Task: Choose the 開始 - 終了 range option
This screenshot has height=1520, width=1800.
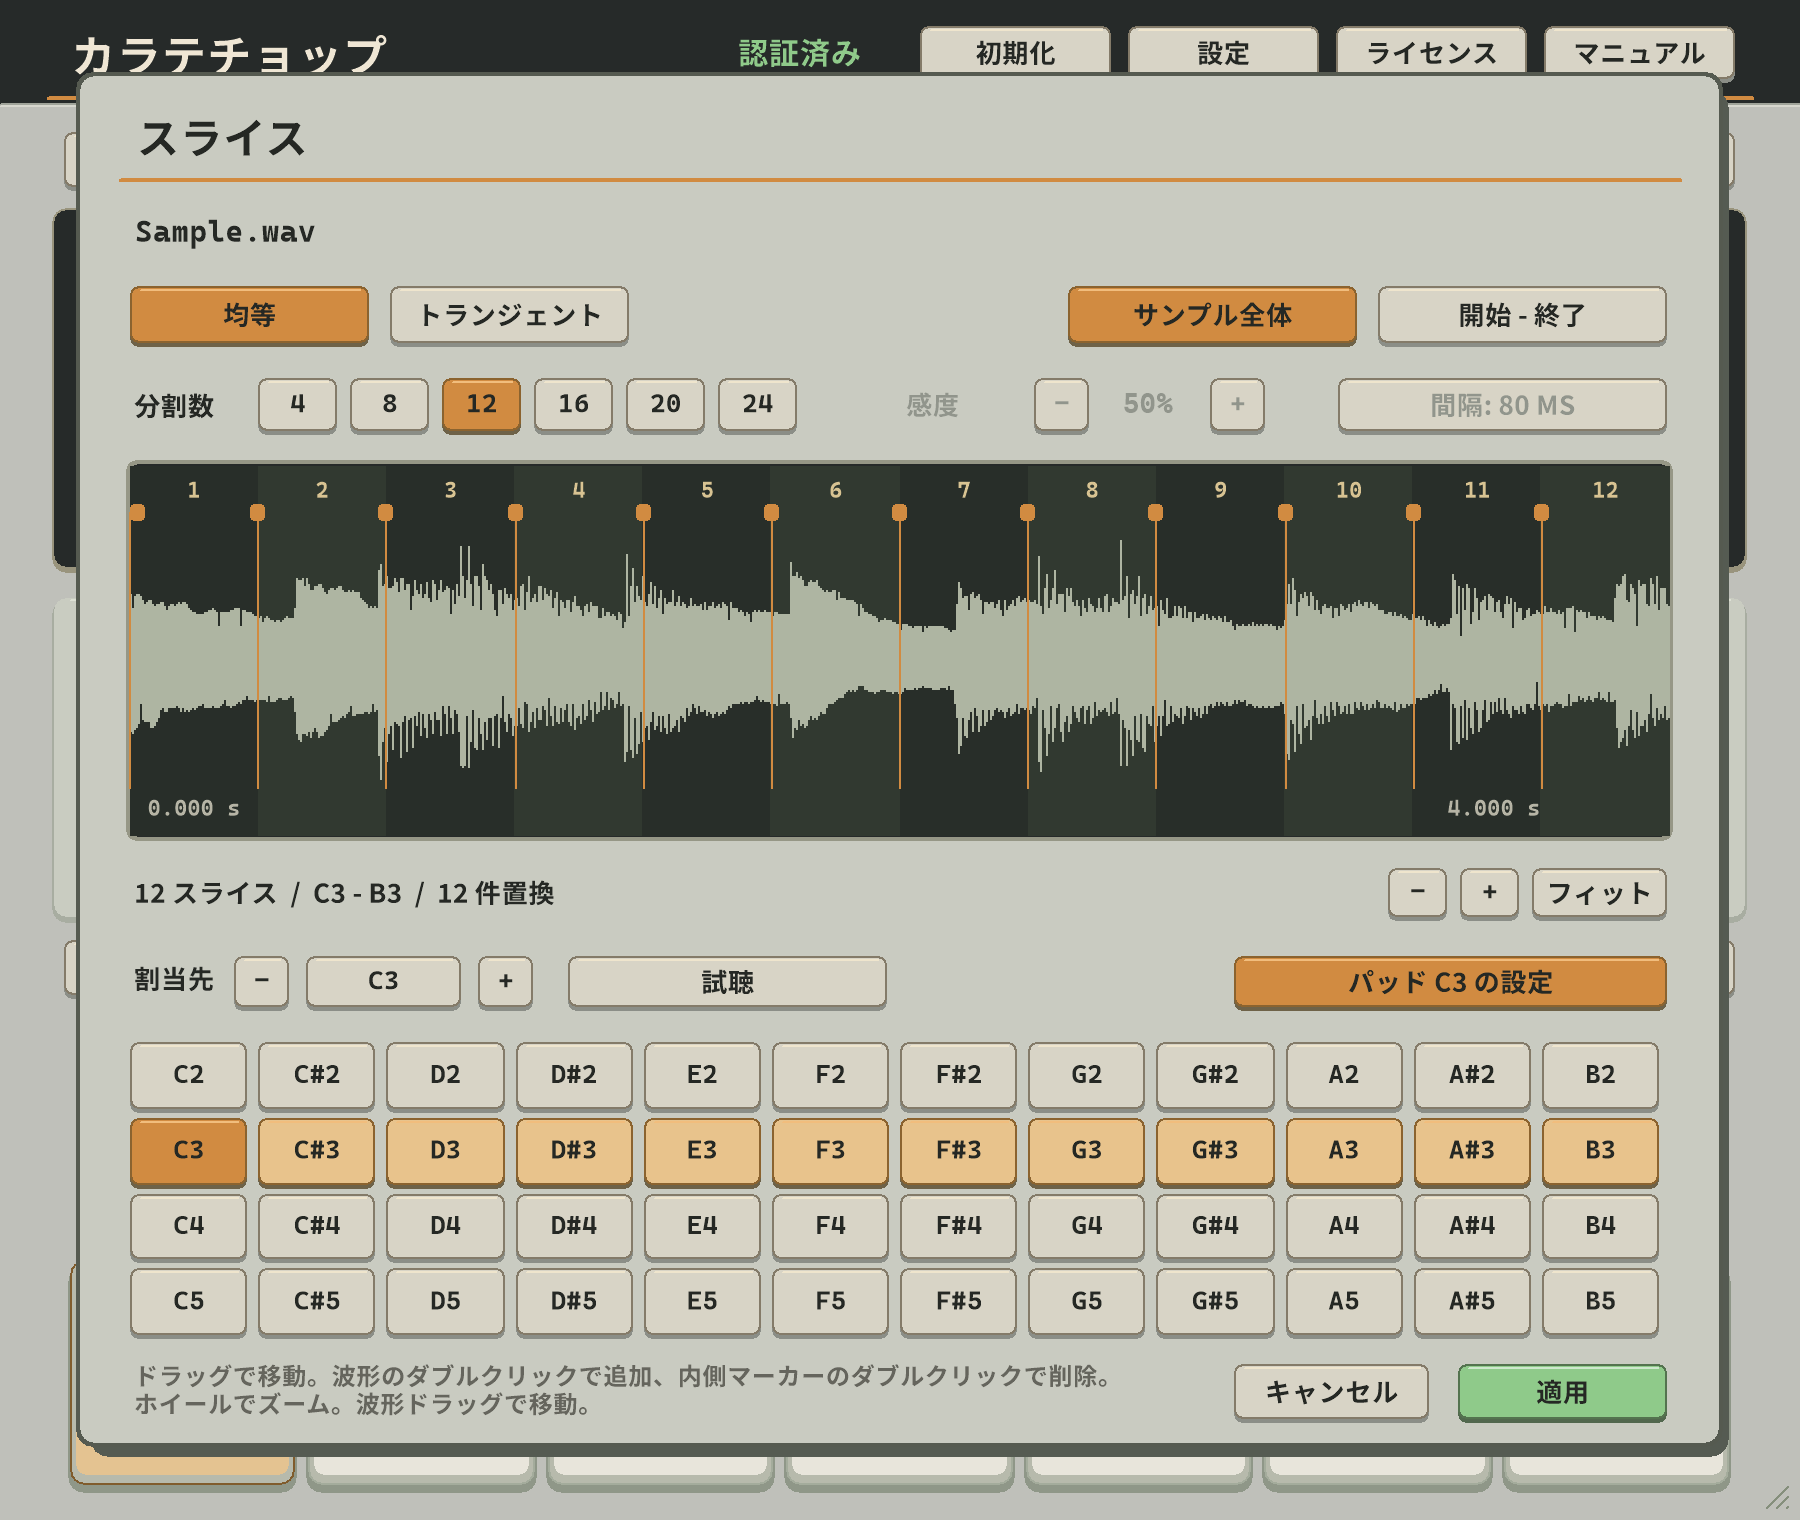Action: click(x=1522, y=315)
